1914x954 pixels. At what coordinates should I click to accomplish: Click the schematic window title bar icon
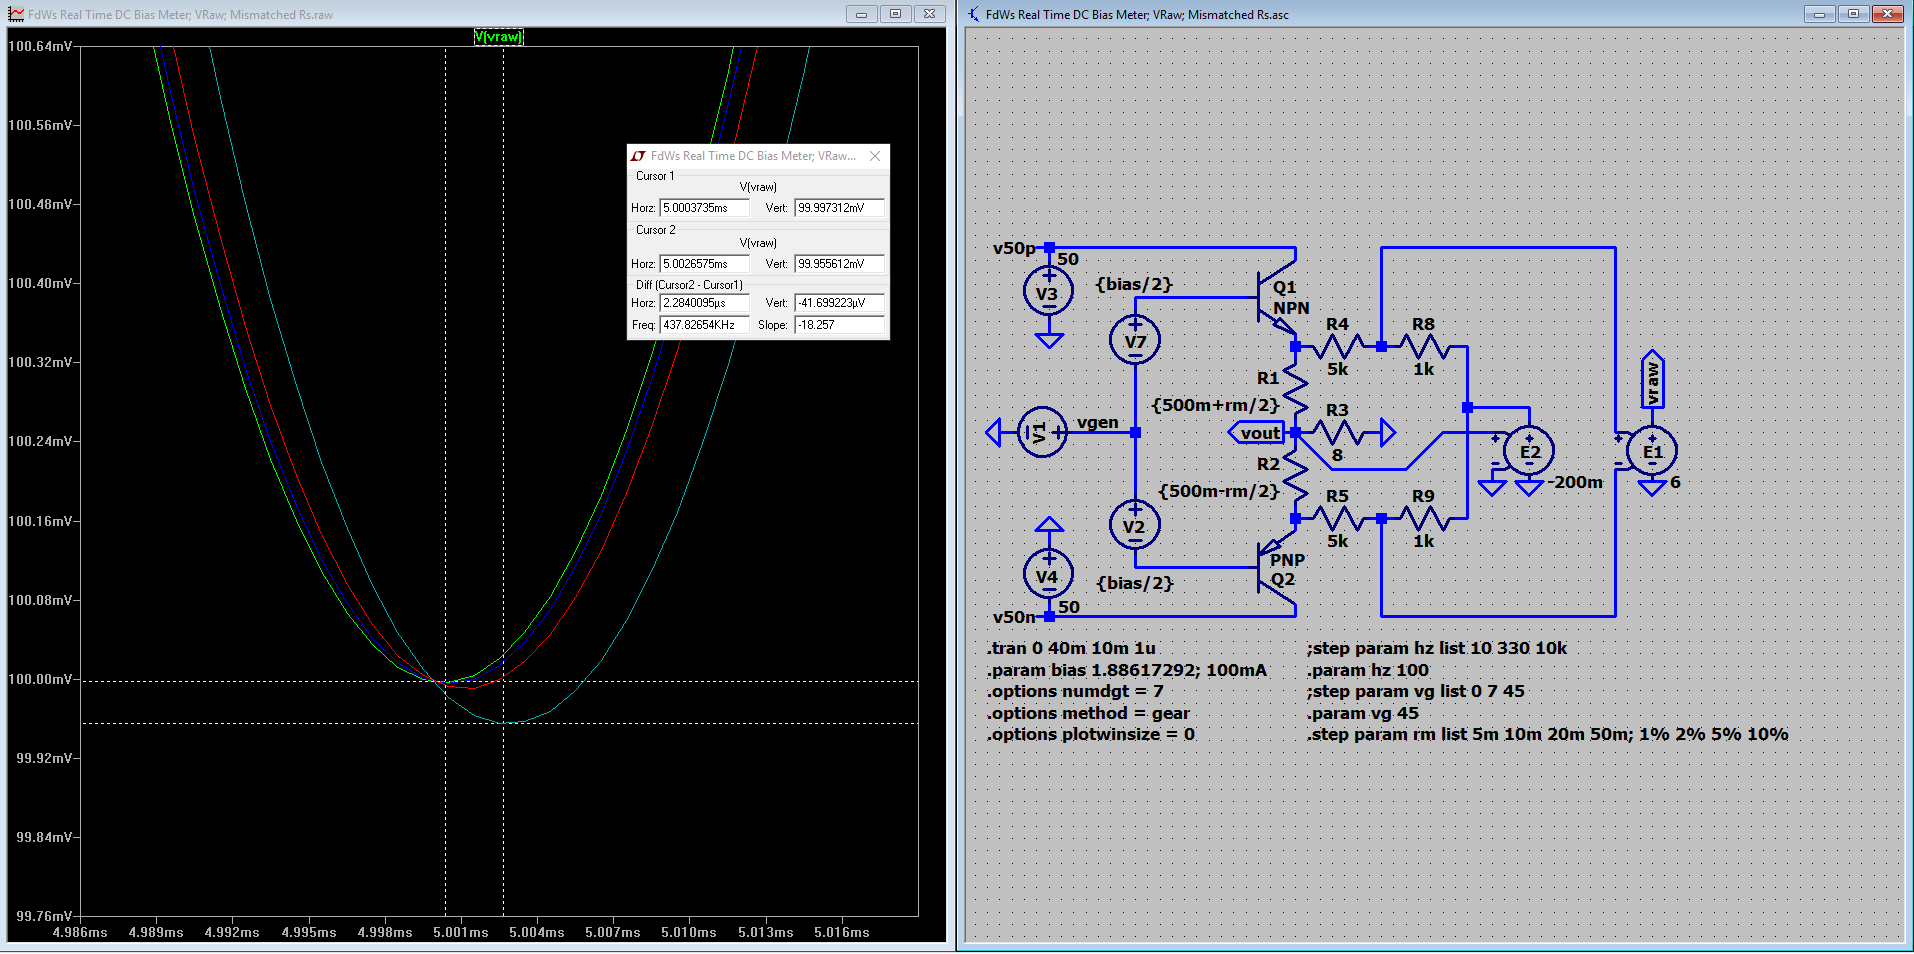(x=974, y=14)
